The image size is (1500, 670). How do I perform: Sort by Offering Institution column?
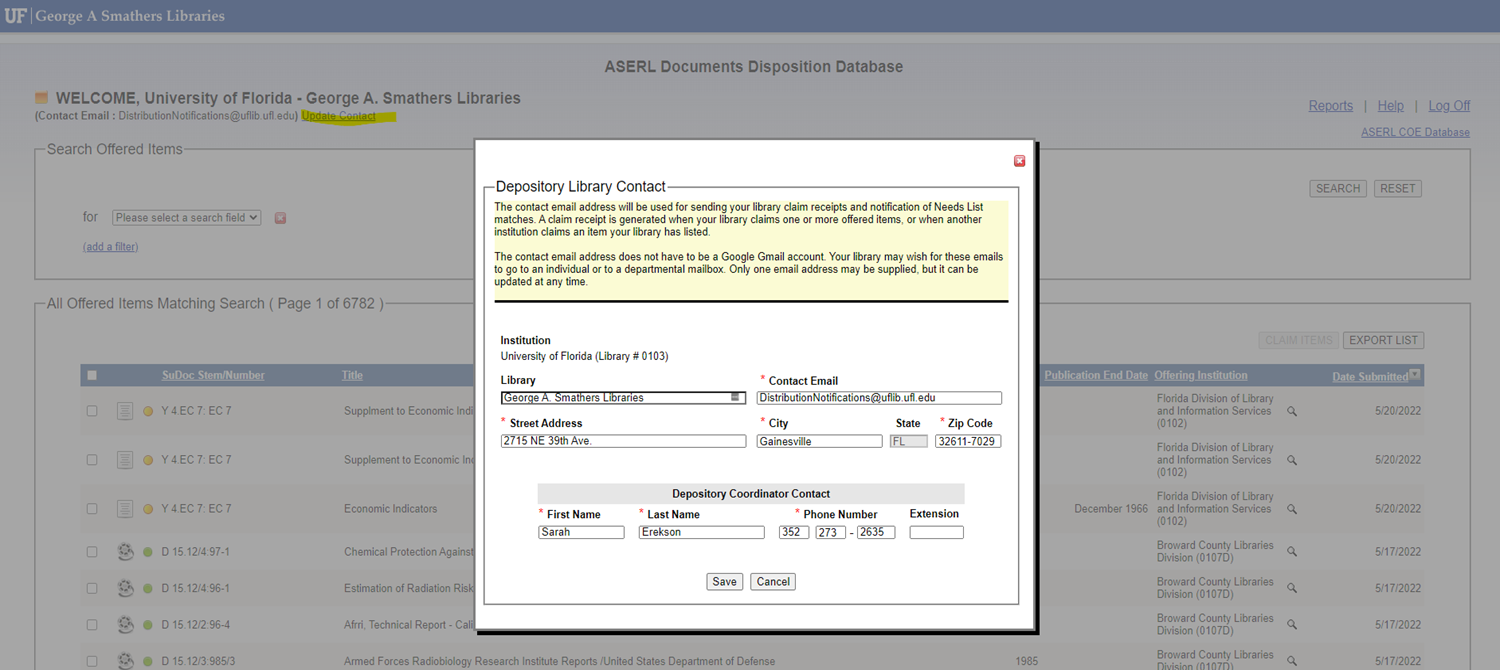1201,376
